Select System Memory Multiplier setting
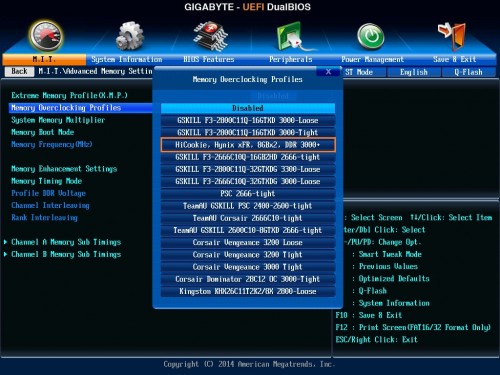This screenshot has height=375, width=500. tap(58, 120)
